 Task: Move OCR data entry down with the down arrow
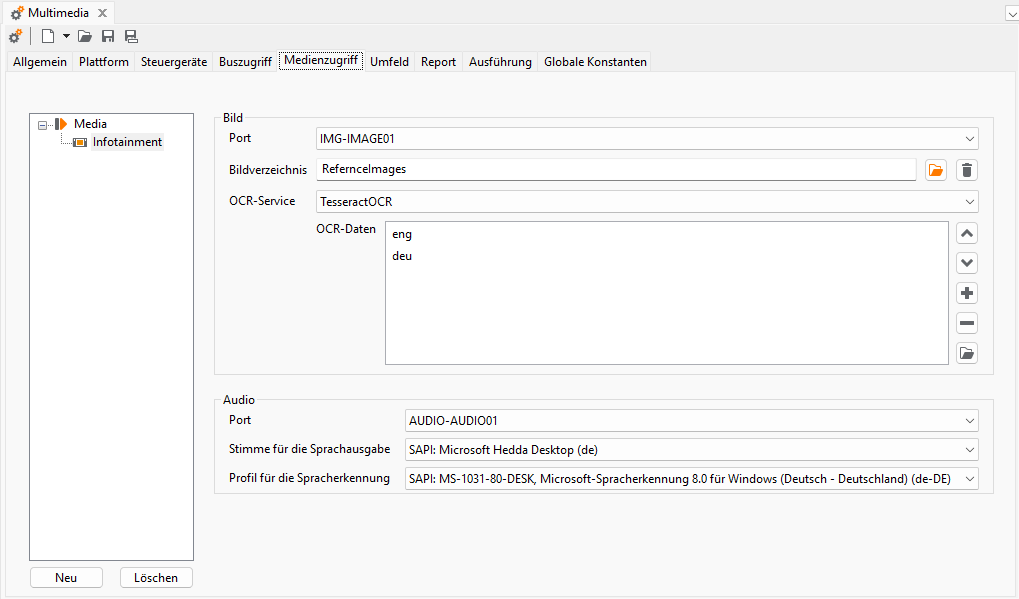click(x=967, y=263)
